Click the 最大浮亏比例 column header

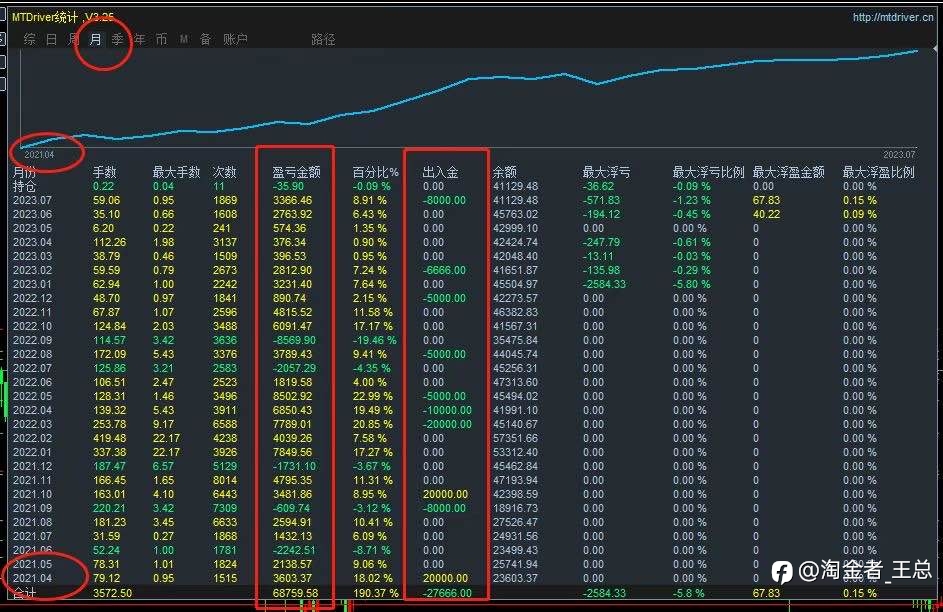point(708,173)
